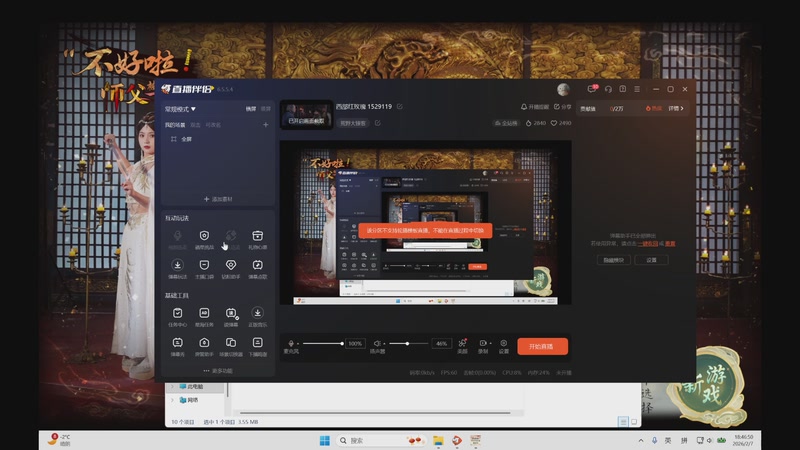The image size is (800, 450).
Task: Click the taskbar search box
Action: (x=382, y=440)
